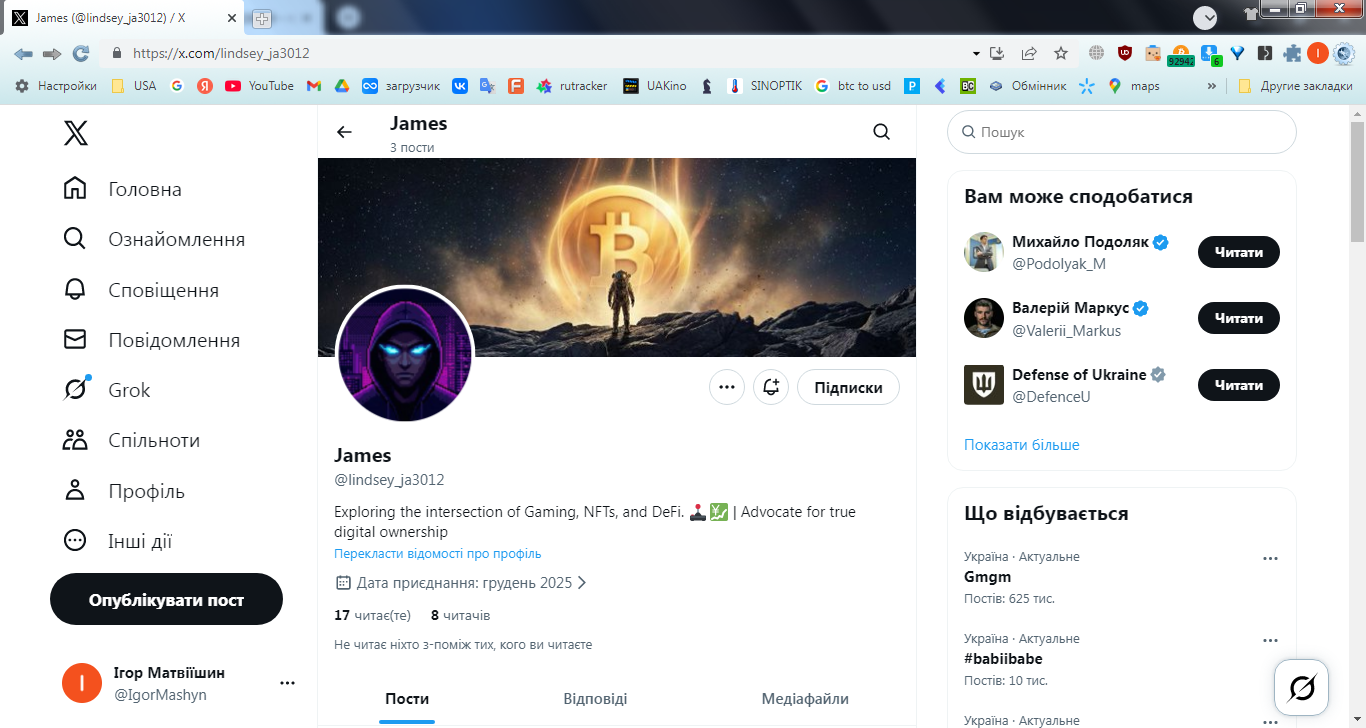The height and width of the screenshot is (728, 1366).
Task: Follow Defense of Ukraine with Читати button
Action: pyautogui.click(x=1239, y=385)
